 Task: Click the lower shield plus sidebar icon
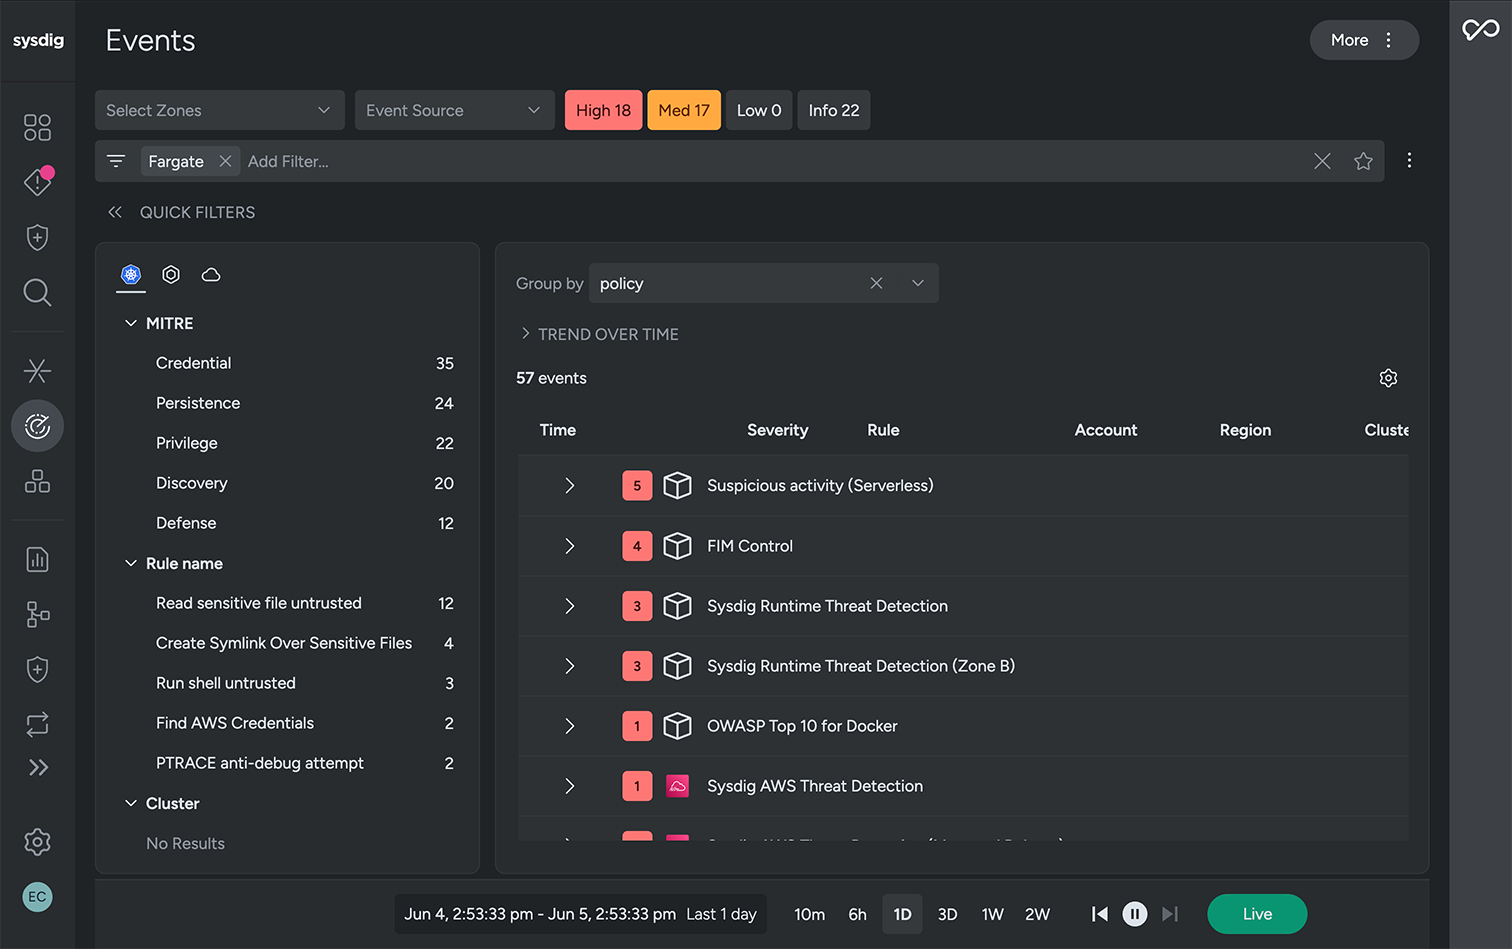pos(37,669)
